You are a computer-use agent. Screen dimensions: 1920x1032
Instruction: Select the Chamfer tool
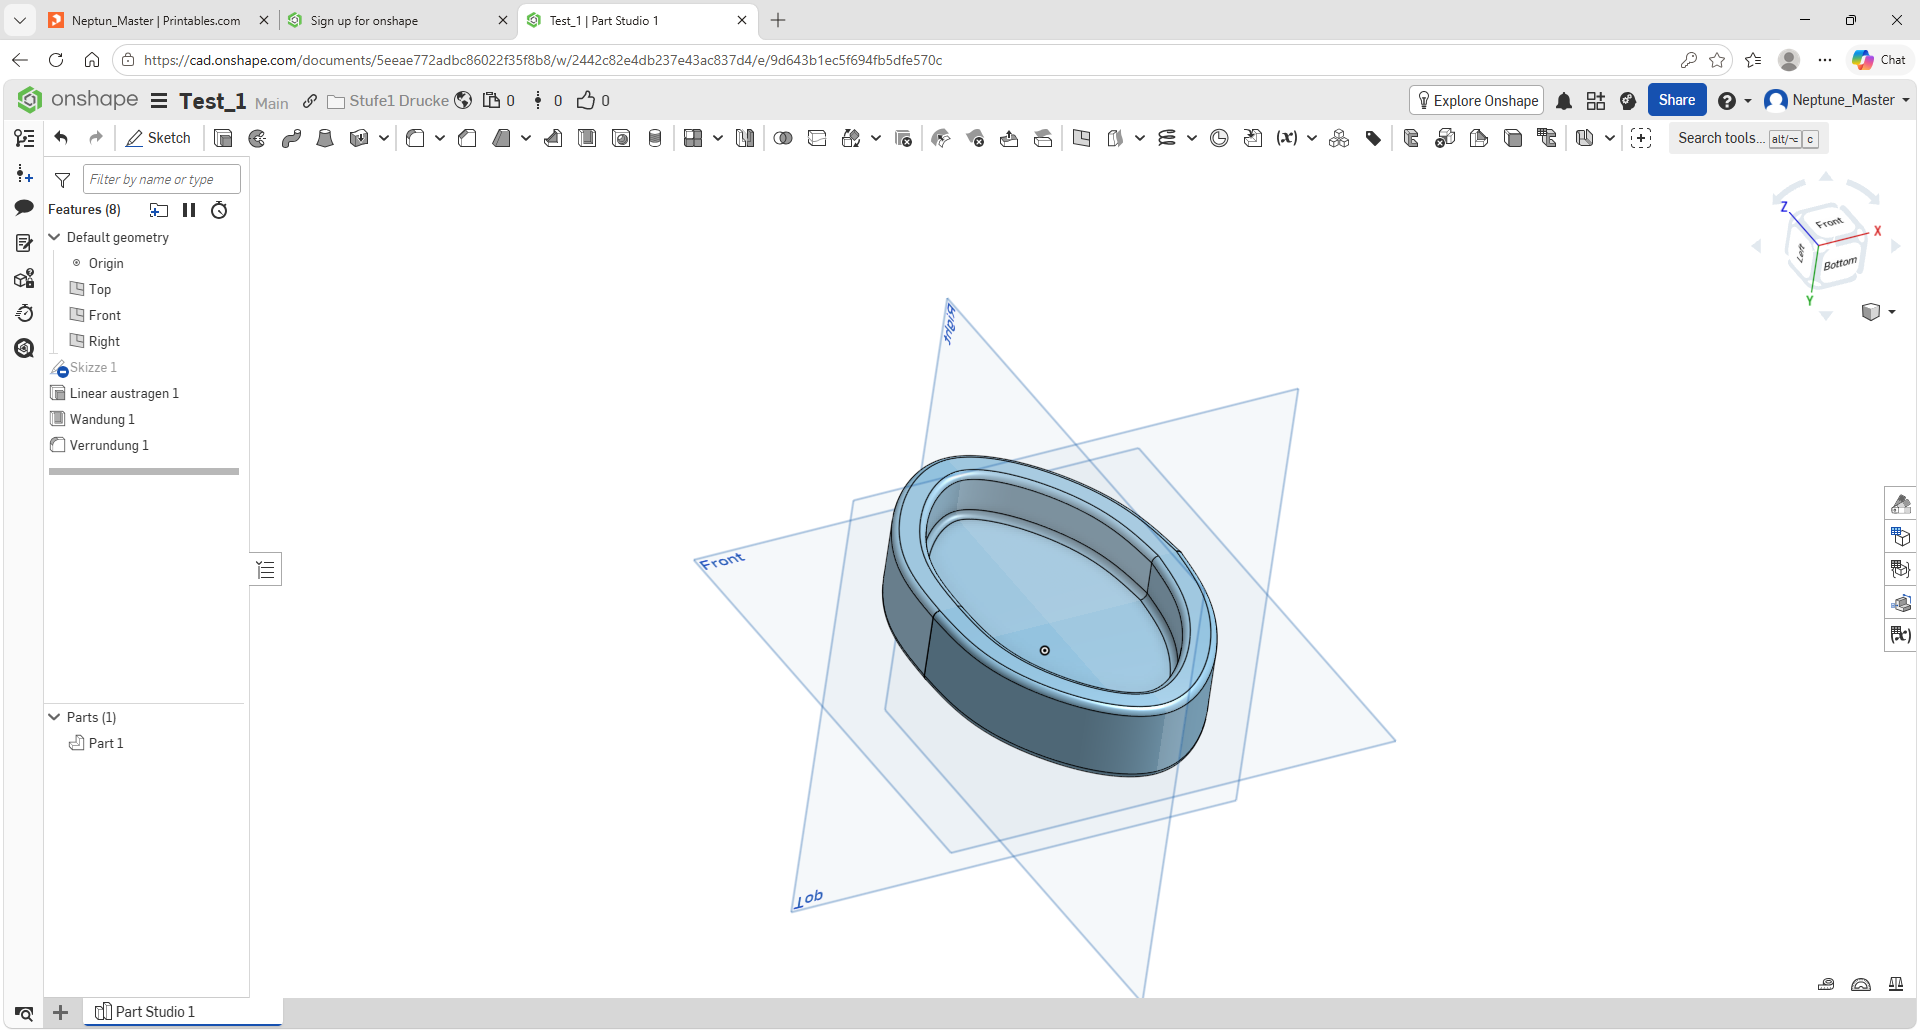pyautogui.click(x=467, y=138)
